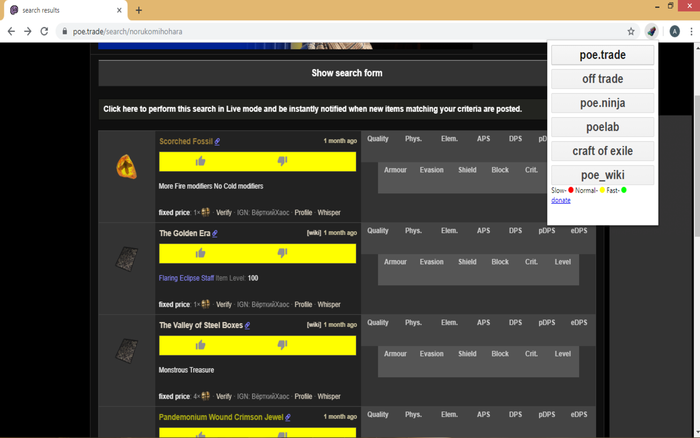Open a new browser tab
This screenshot has width=700, height=438.
click(139, 10)
